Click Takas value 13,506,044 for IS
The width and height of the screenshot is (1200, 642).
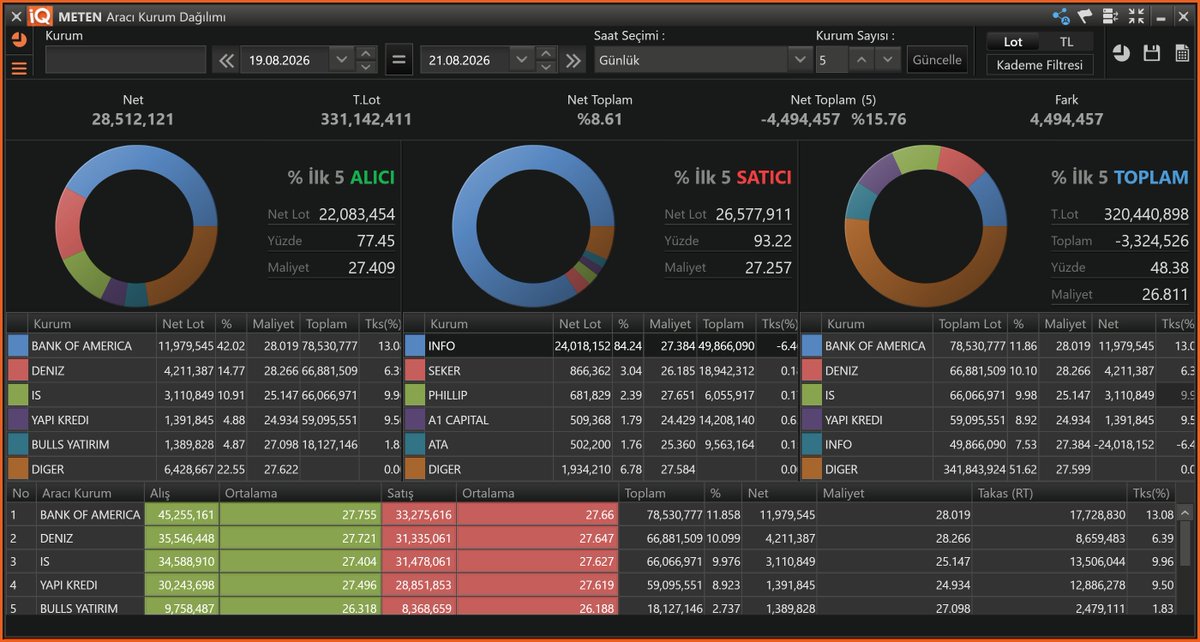pyautogui.click(x=1095, y=561)
